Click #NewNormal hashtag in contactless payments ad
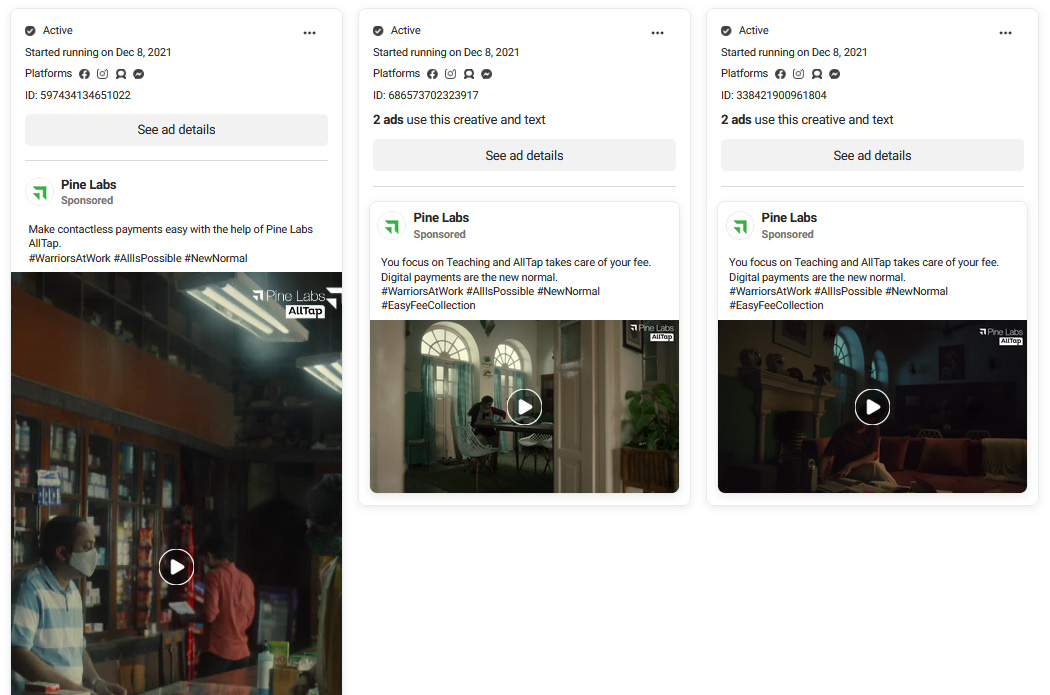This screenshot has width=1050, height=695. (216, 258)
